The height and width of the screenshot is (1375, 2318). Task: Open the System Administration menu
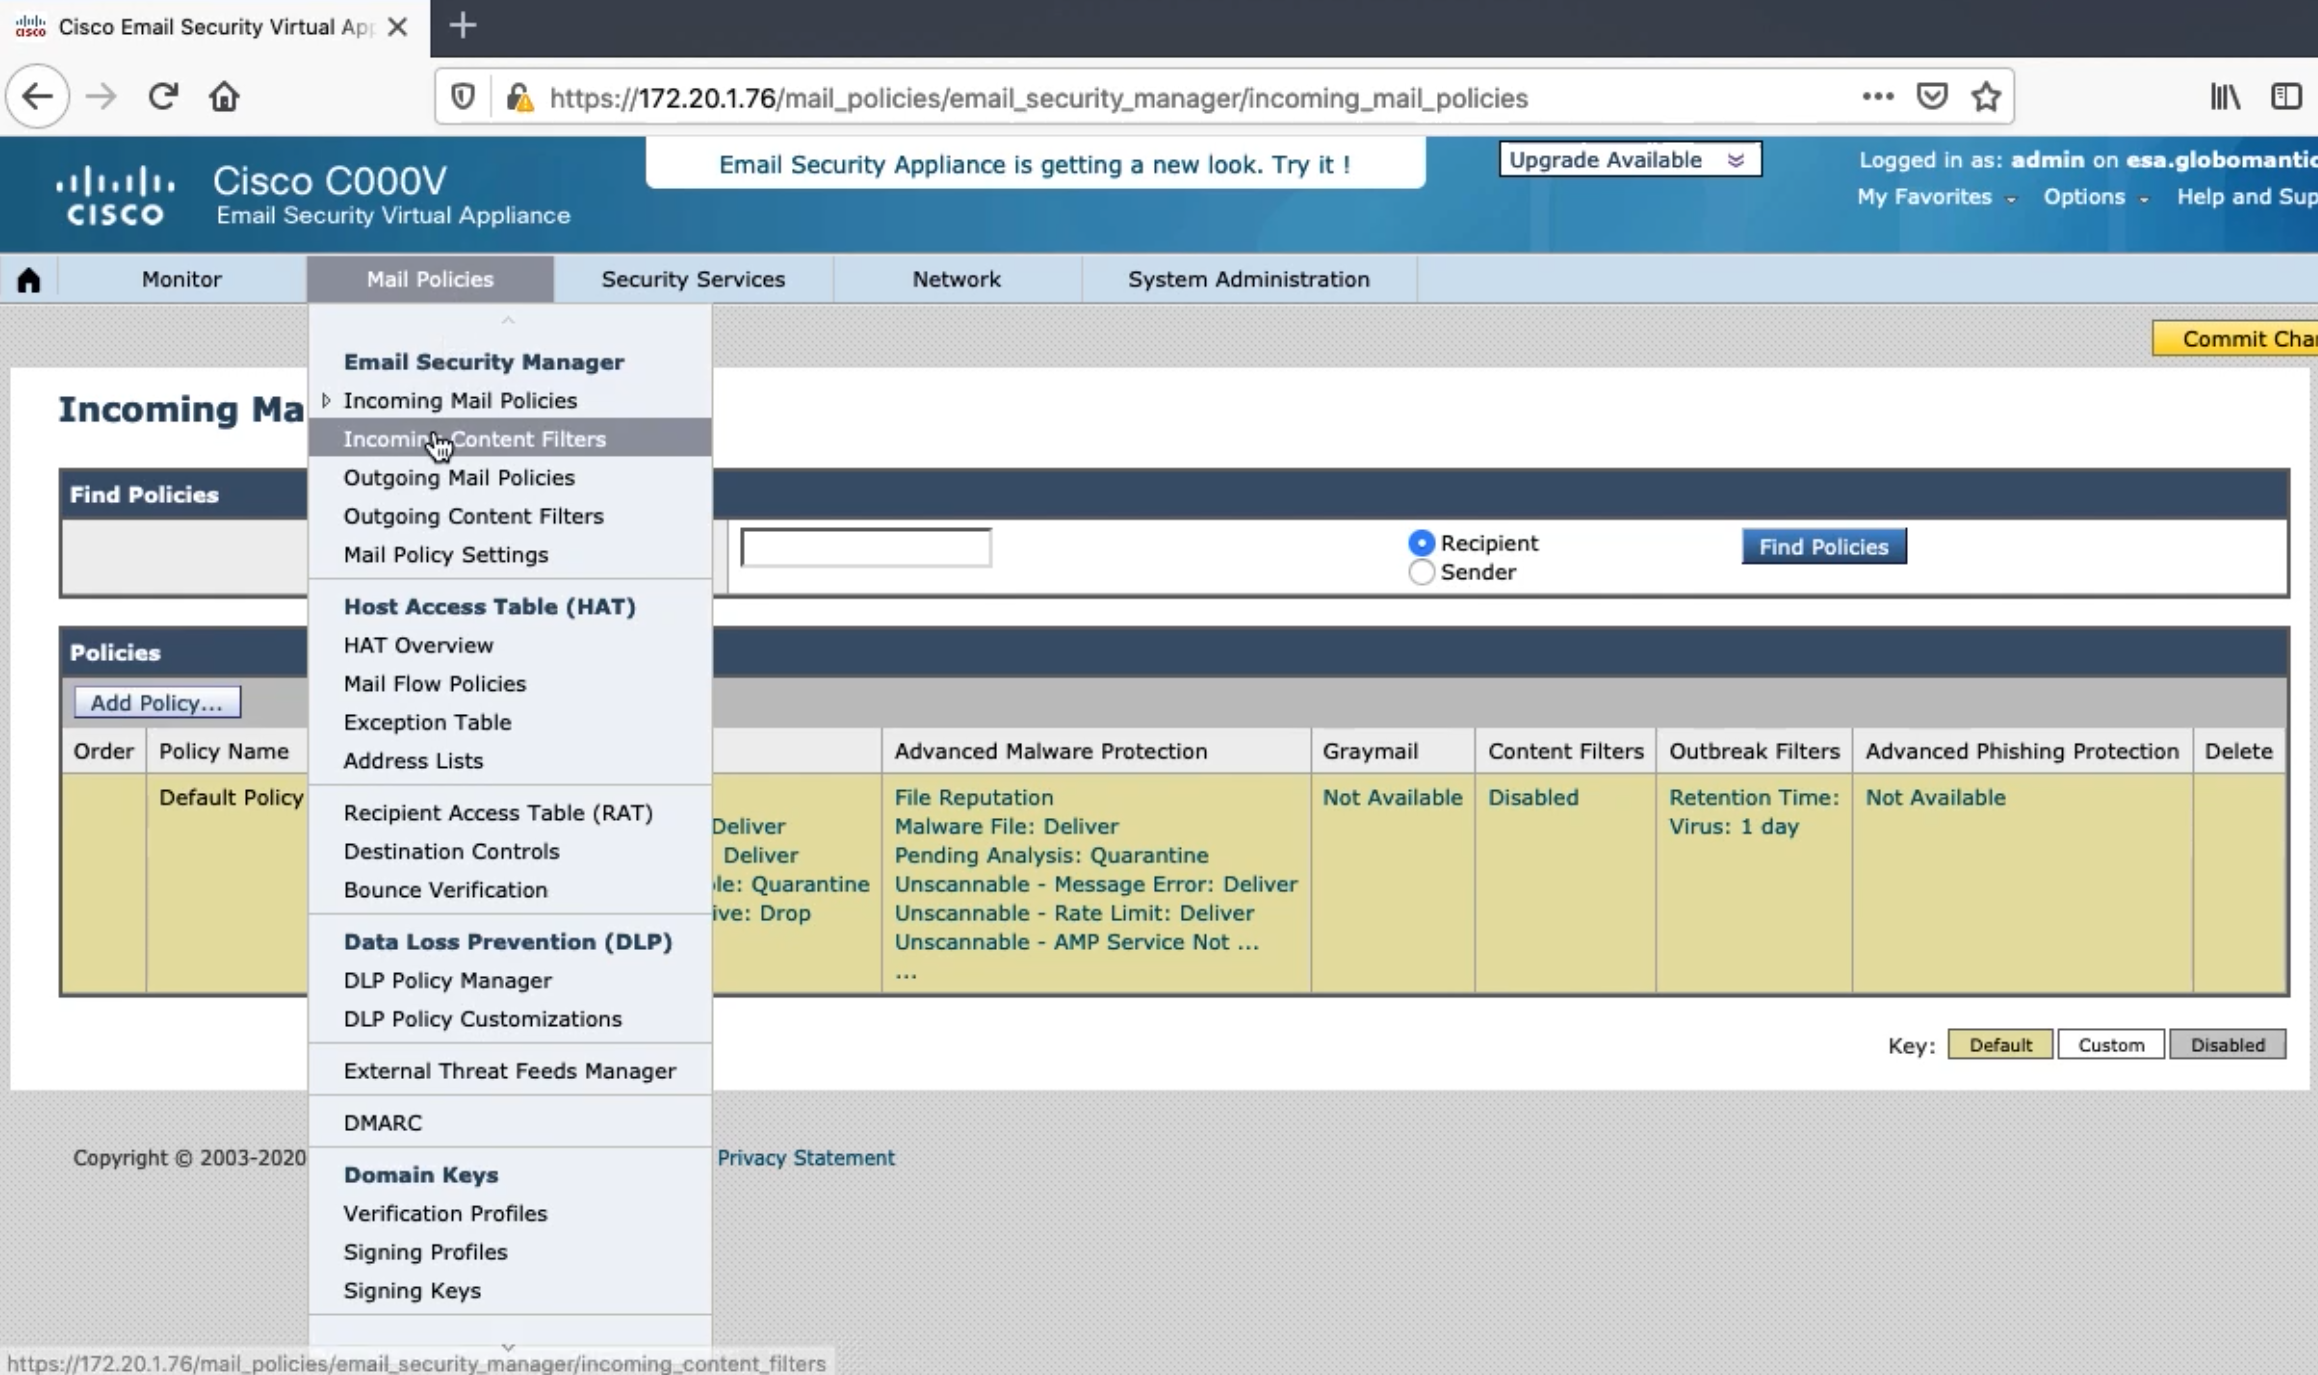coord(1249,279)
